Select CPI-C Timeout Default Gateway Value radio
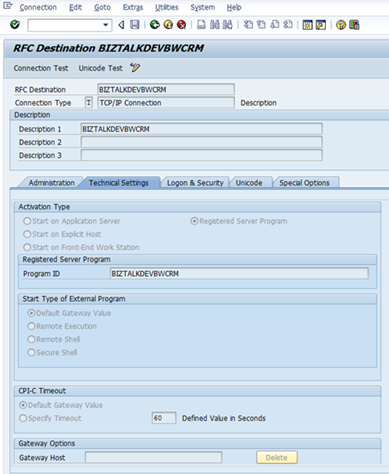Screen dimensions: 389x474 point(23,405)
